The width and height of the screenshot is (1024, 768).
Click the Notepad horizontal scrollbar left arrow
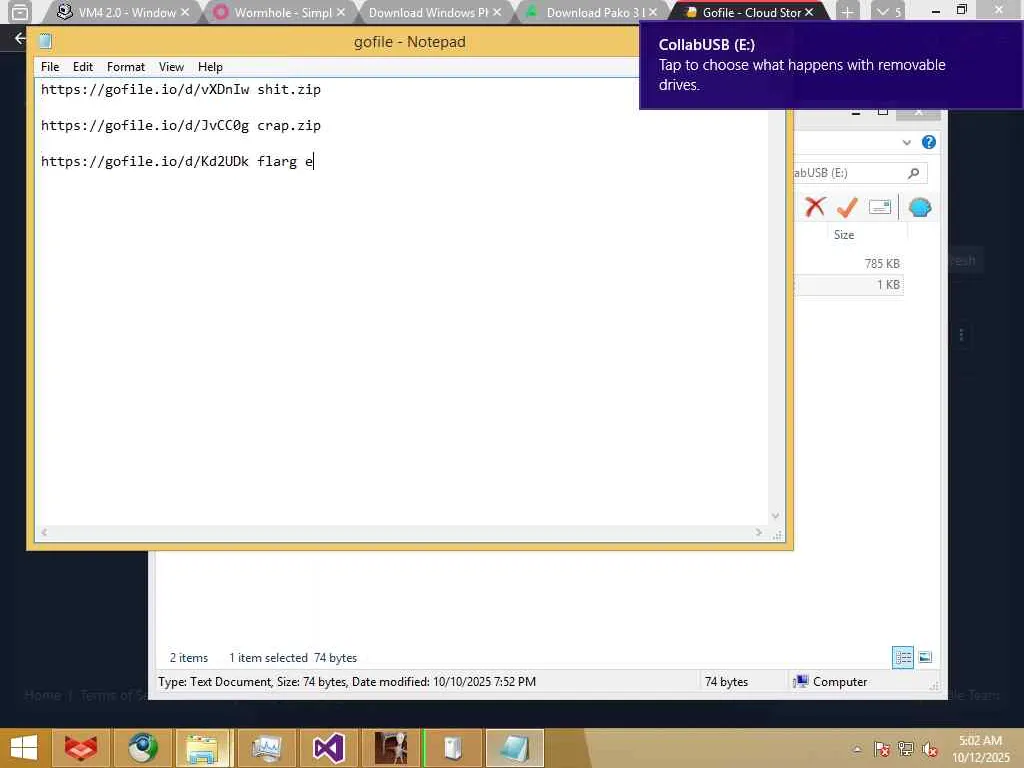tap(44, 532)
